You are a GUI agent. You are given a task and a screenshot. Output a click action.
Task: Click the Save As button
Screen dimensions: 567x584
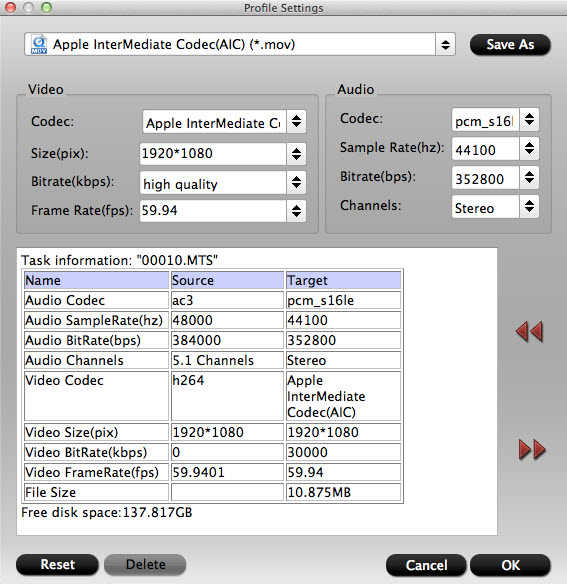coord(510,45)
